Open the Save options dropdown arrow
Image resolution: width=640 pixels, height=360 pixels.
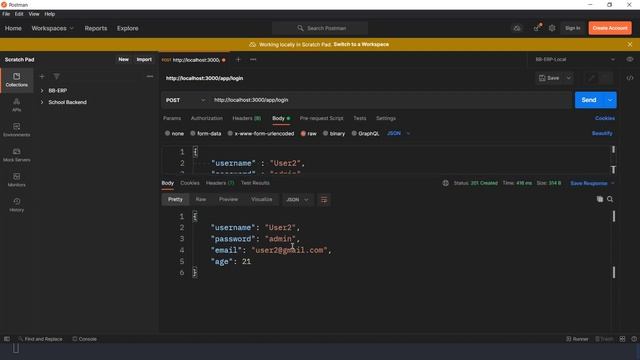click(569, 78)
